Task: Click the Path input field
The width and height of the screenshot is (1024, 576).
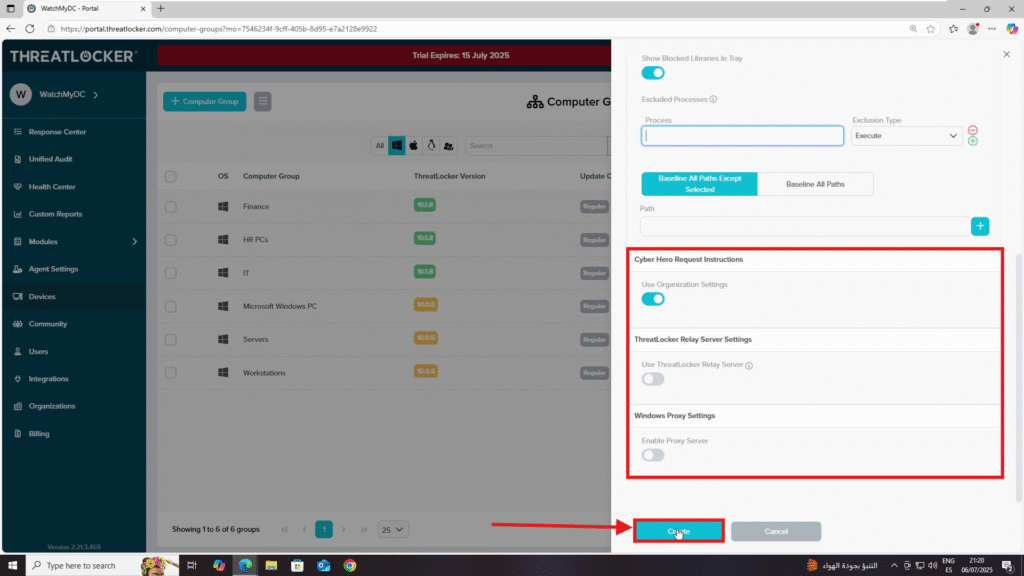Action: click(x=805, y=226)
